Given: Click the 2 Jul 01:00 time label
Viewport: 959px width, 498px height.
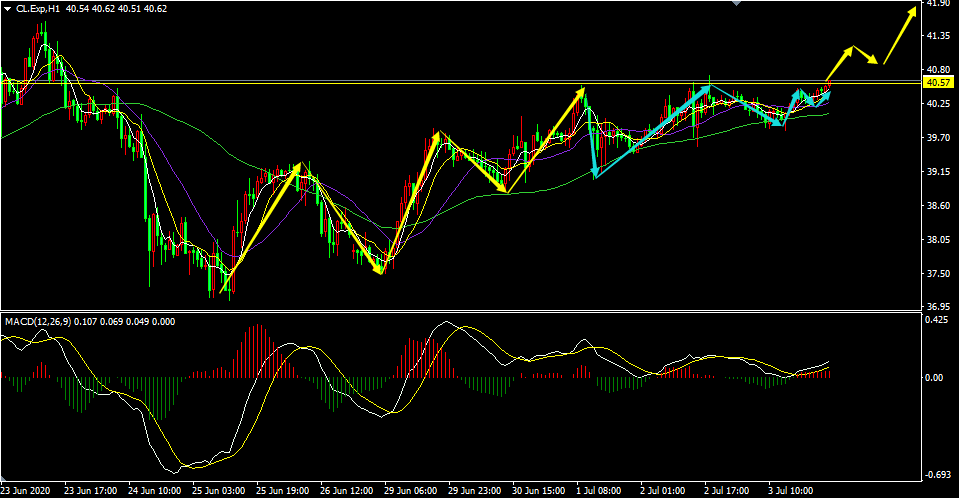Looking at the screenshot, I should [662, 491].
